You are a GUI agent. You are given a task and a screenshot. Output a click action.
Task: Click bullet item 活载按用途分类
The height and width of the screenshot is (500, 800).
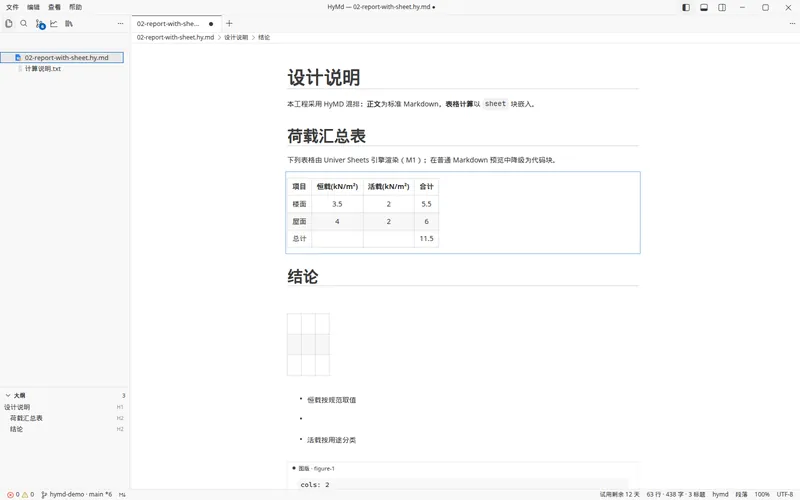click(x=332, y=440)
